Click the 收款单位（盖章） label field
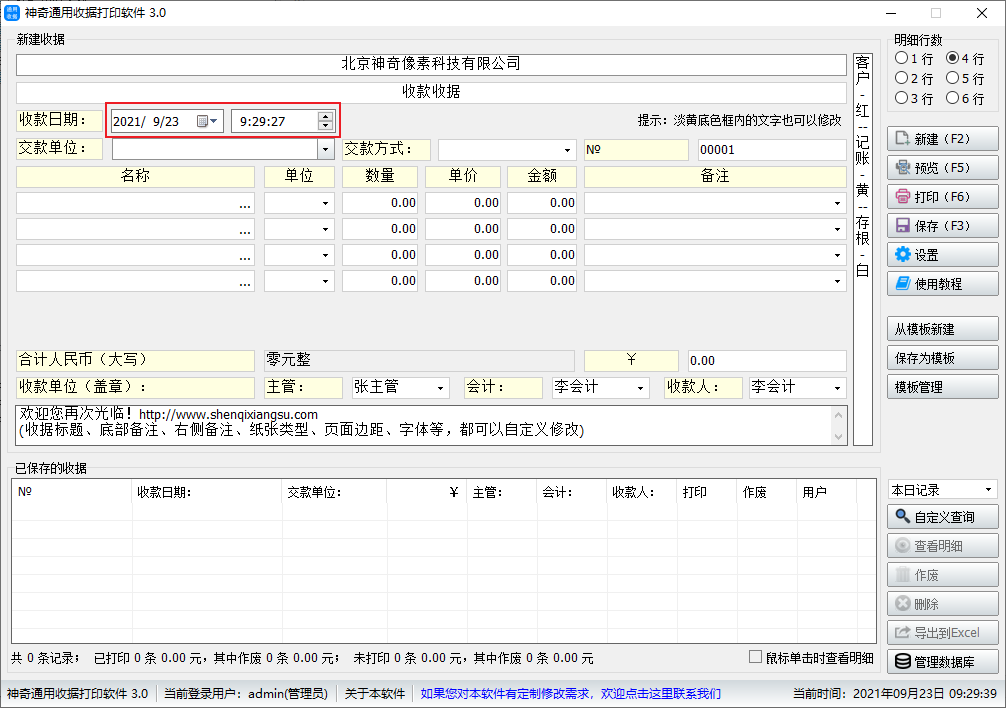The height and width of the screenshot is (708, 1006). coord(135,387)
